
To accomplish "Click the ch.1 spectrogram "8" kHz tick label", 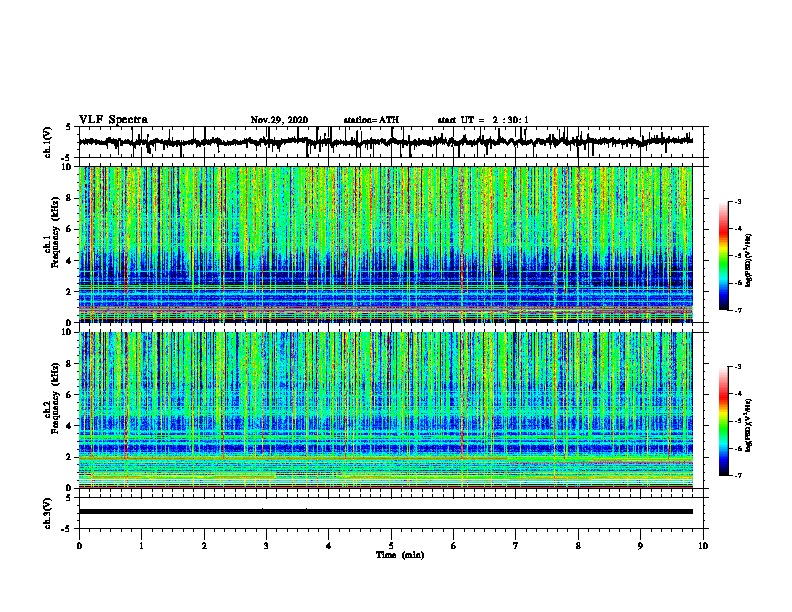I will 69,198.
